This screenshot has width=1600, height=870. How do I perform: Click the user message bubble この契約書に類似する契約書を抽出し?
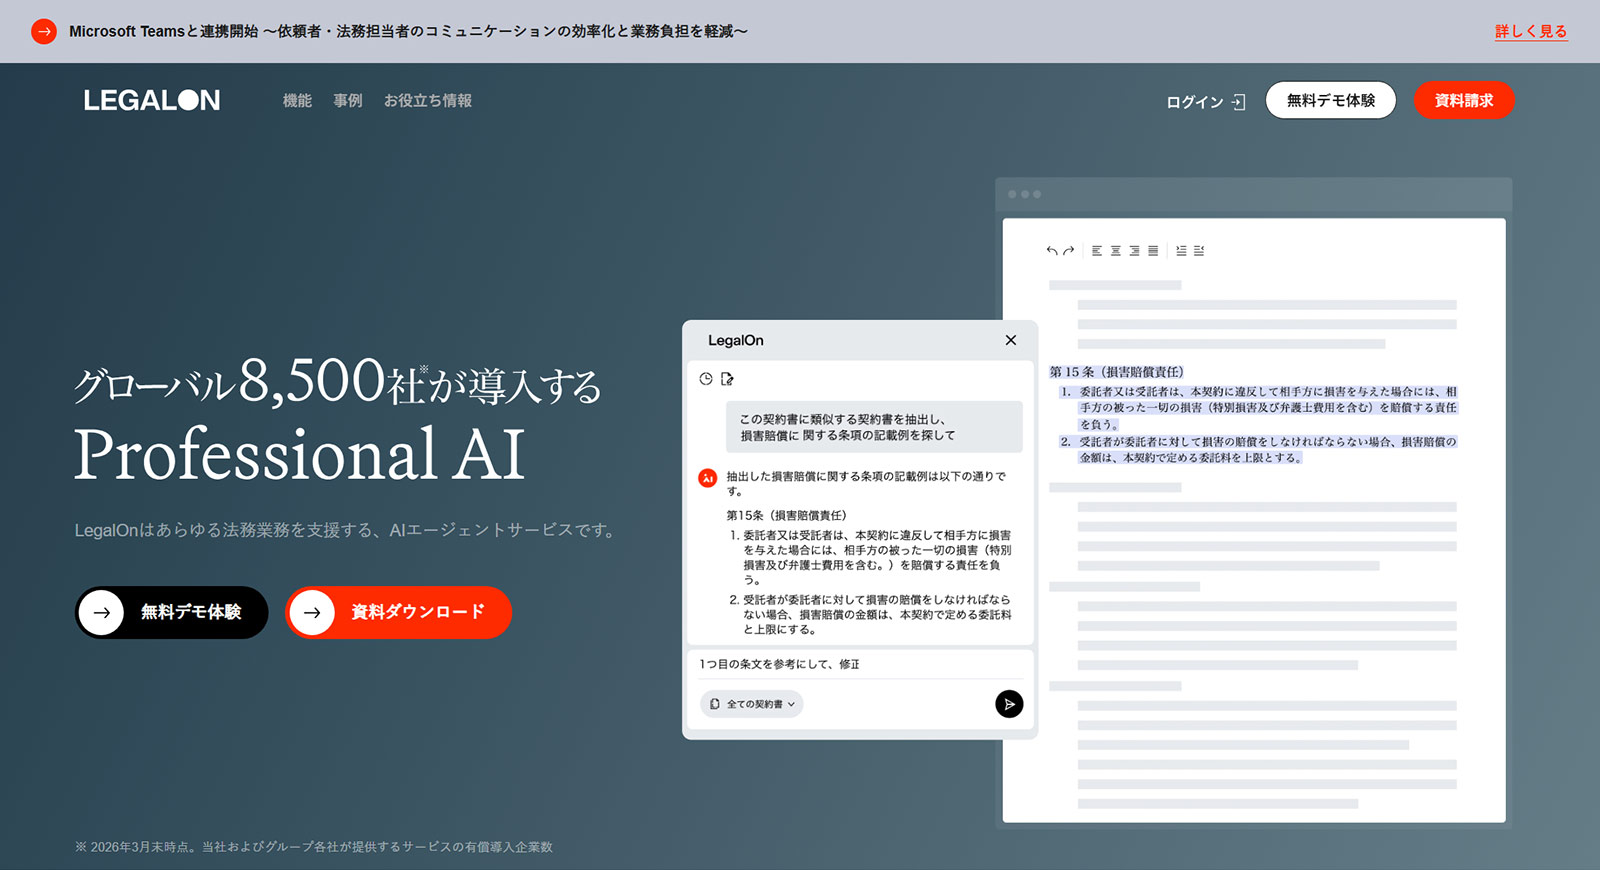click(874, 427)
